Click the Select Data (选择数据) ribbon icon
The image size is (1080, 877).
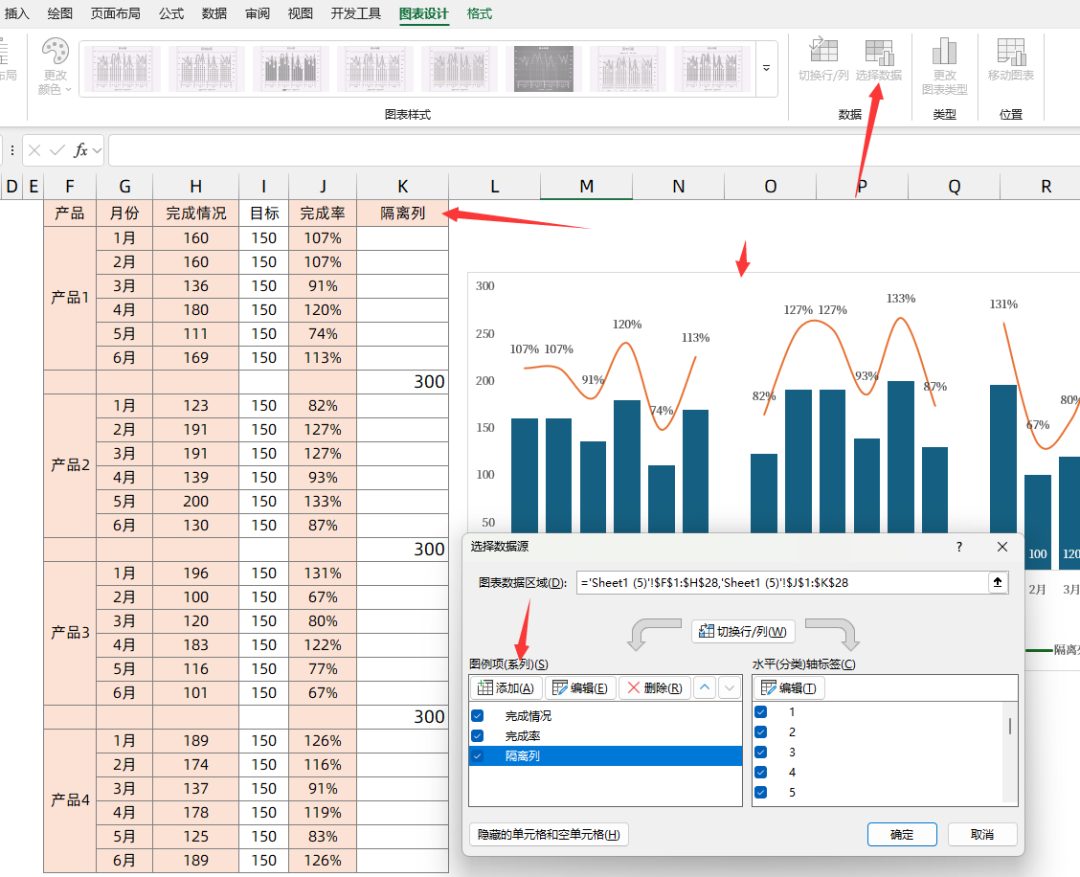tap(879, 53)
